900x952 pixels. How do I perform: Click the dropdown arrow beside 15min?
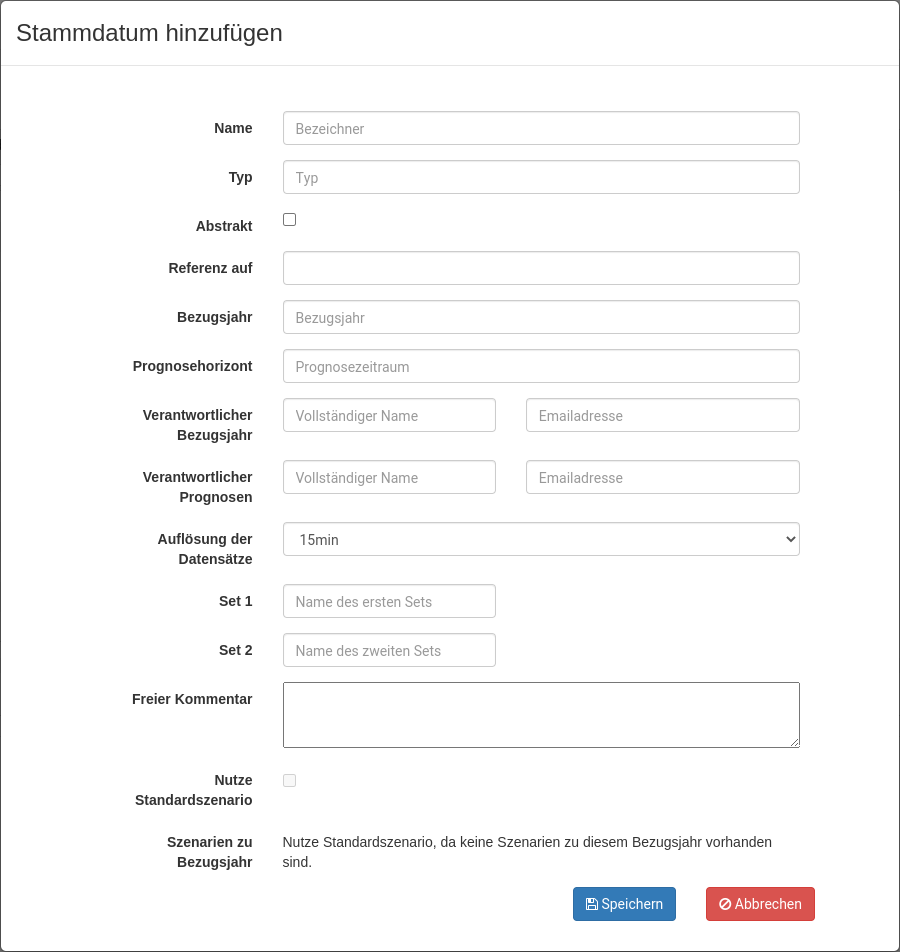point(791,539)
